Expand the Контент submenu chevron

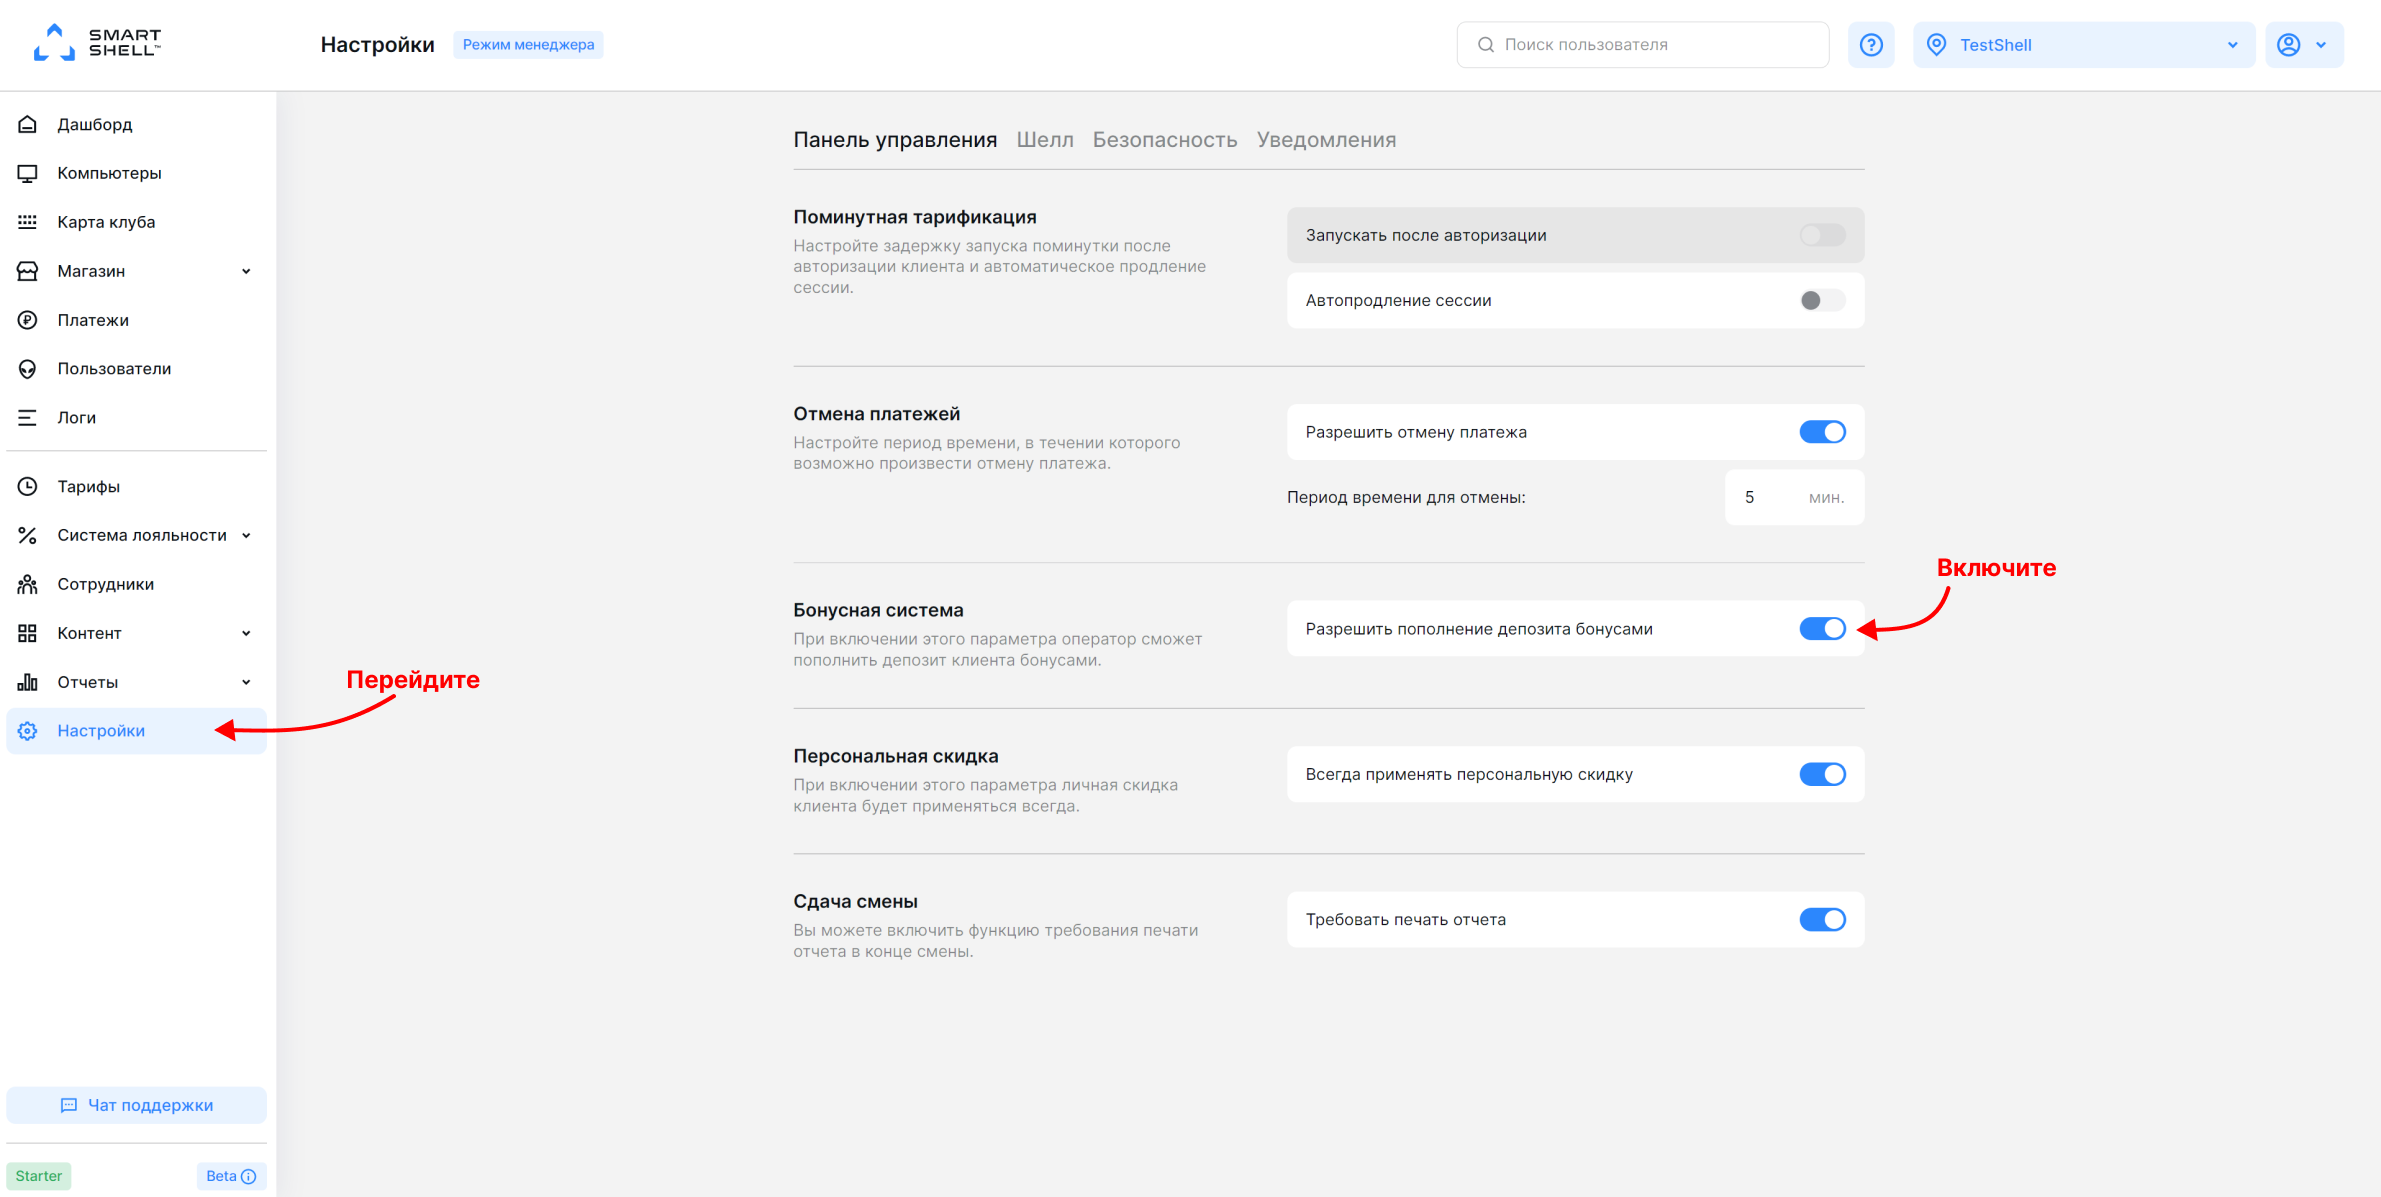point(246,633)
